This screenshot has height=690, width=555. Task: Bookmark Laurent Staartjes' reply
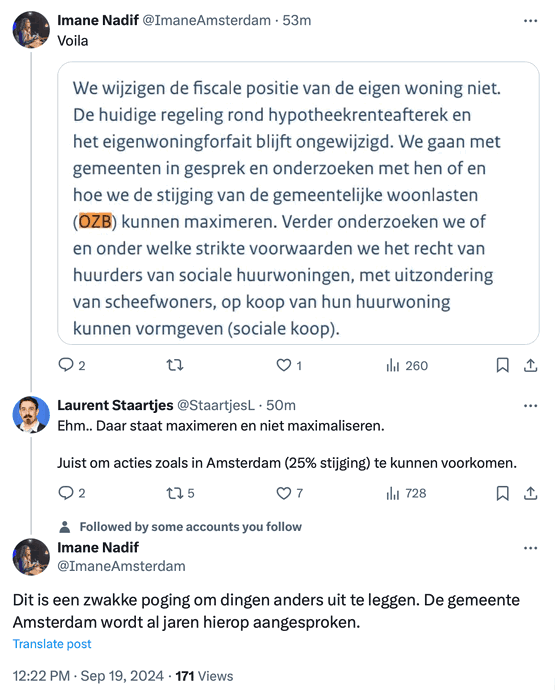pyautogui.click(x=502, y=493)
